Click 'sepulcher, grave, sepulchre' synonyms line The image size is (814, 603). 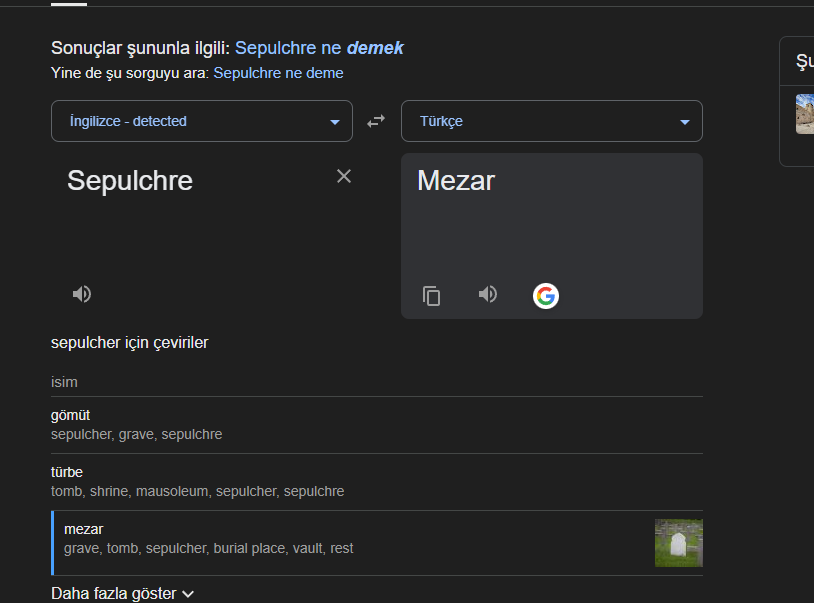137,434
